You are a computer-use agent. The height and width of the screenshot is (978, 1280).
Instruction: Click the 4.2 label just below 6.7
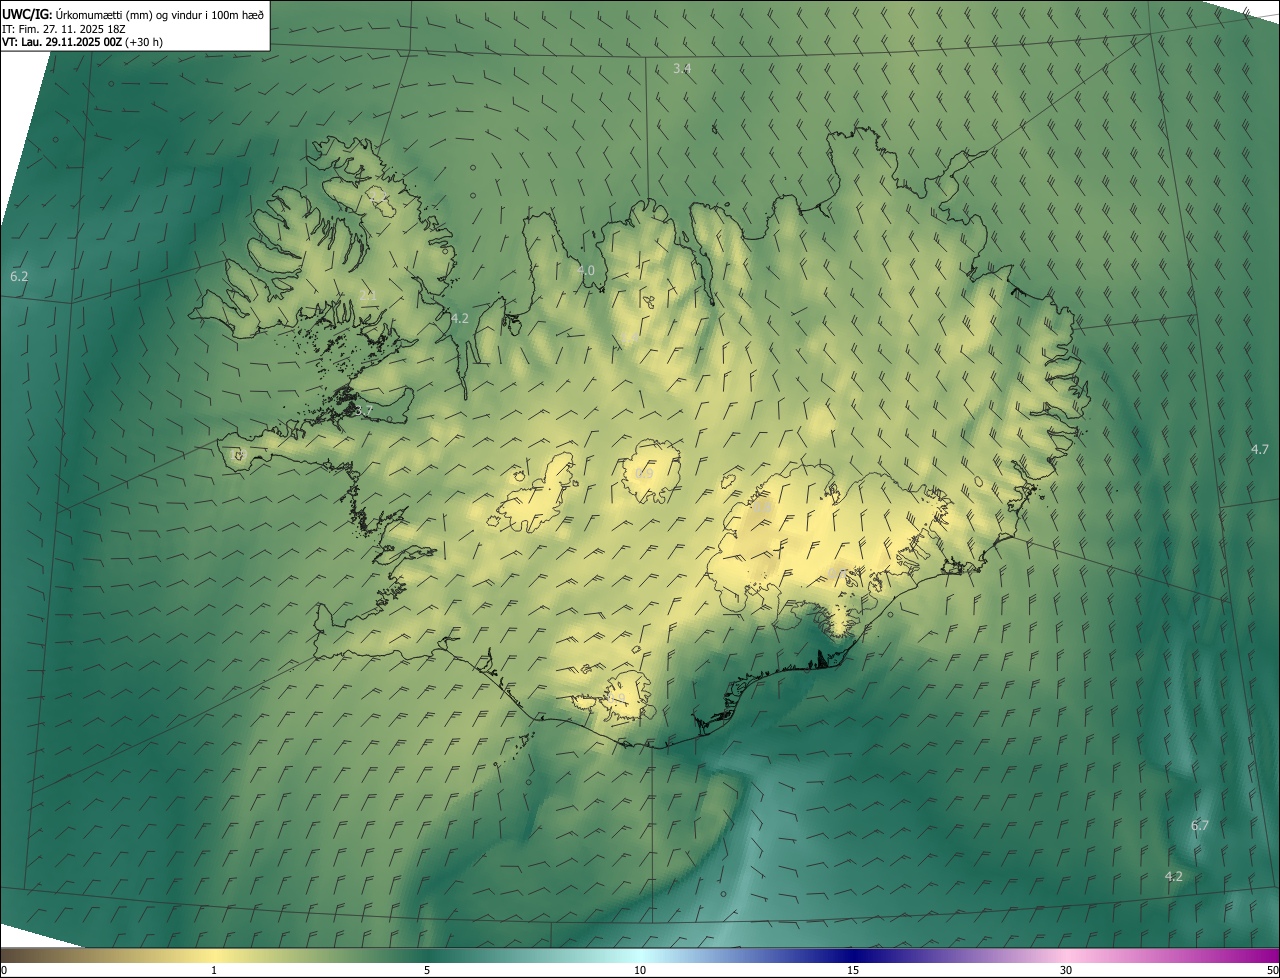pos(1174,876)
